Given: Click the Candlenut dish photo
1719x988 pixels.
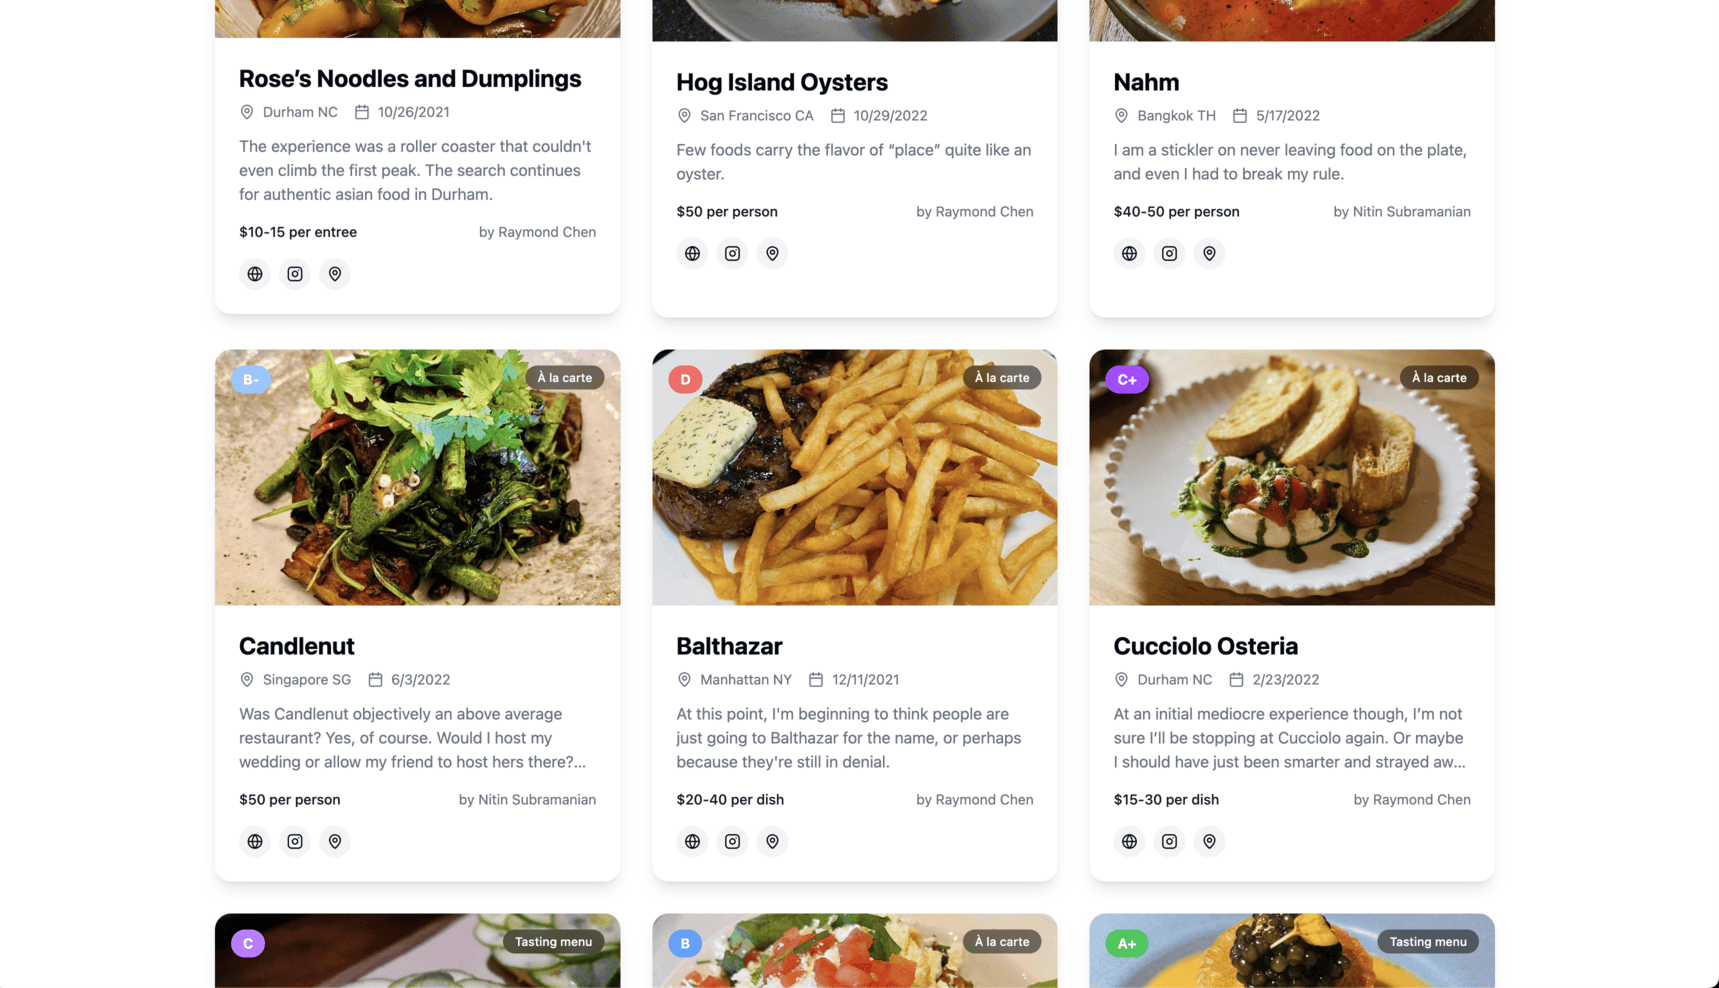Looking at the screenshot, I should (418, 477).
